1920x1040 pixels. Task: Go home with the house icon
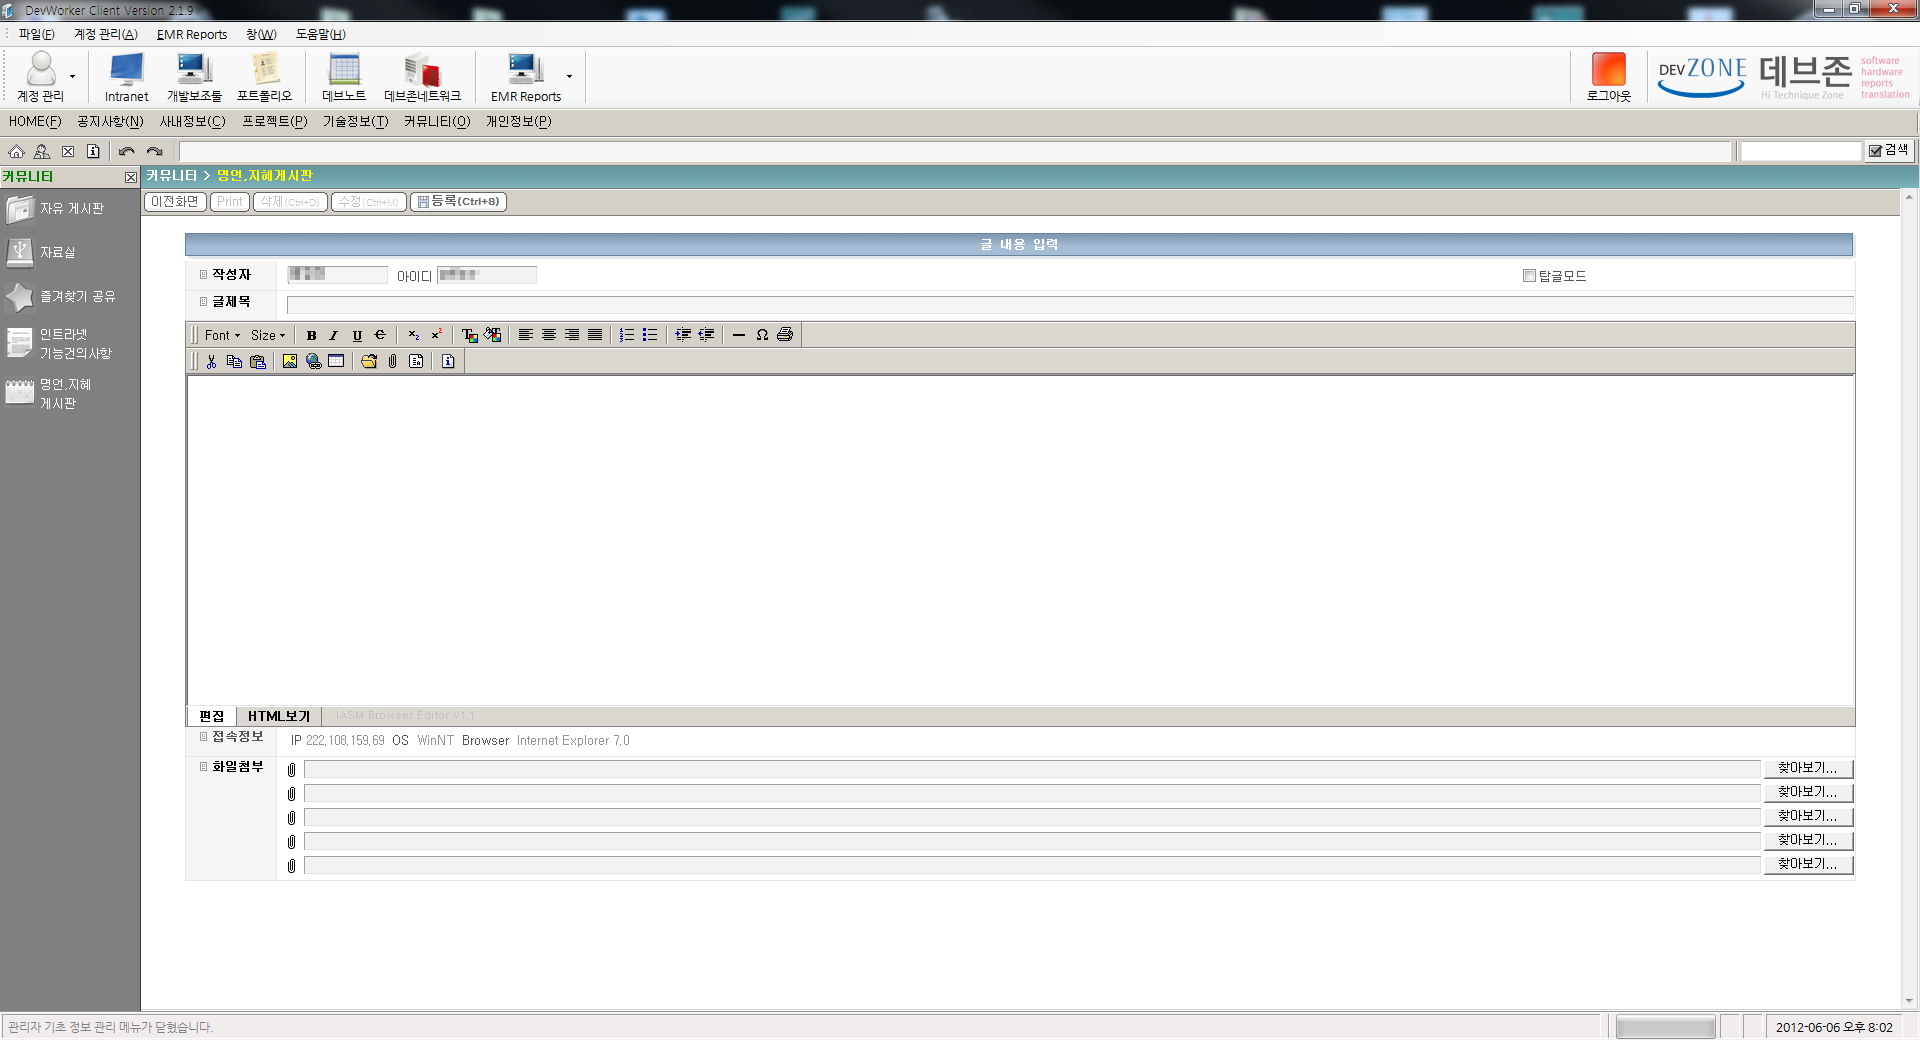[x=16, y=151]
